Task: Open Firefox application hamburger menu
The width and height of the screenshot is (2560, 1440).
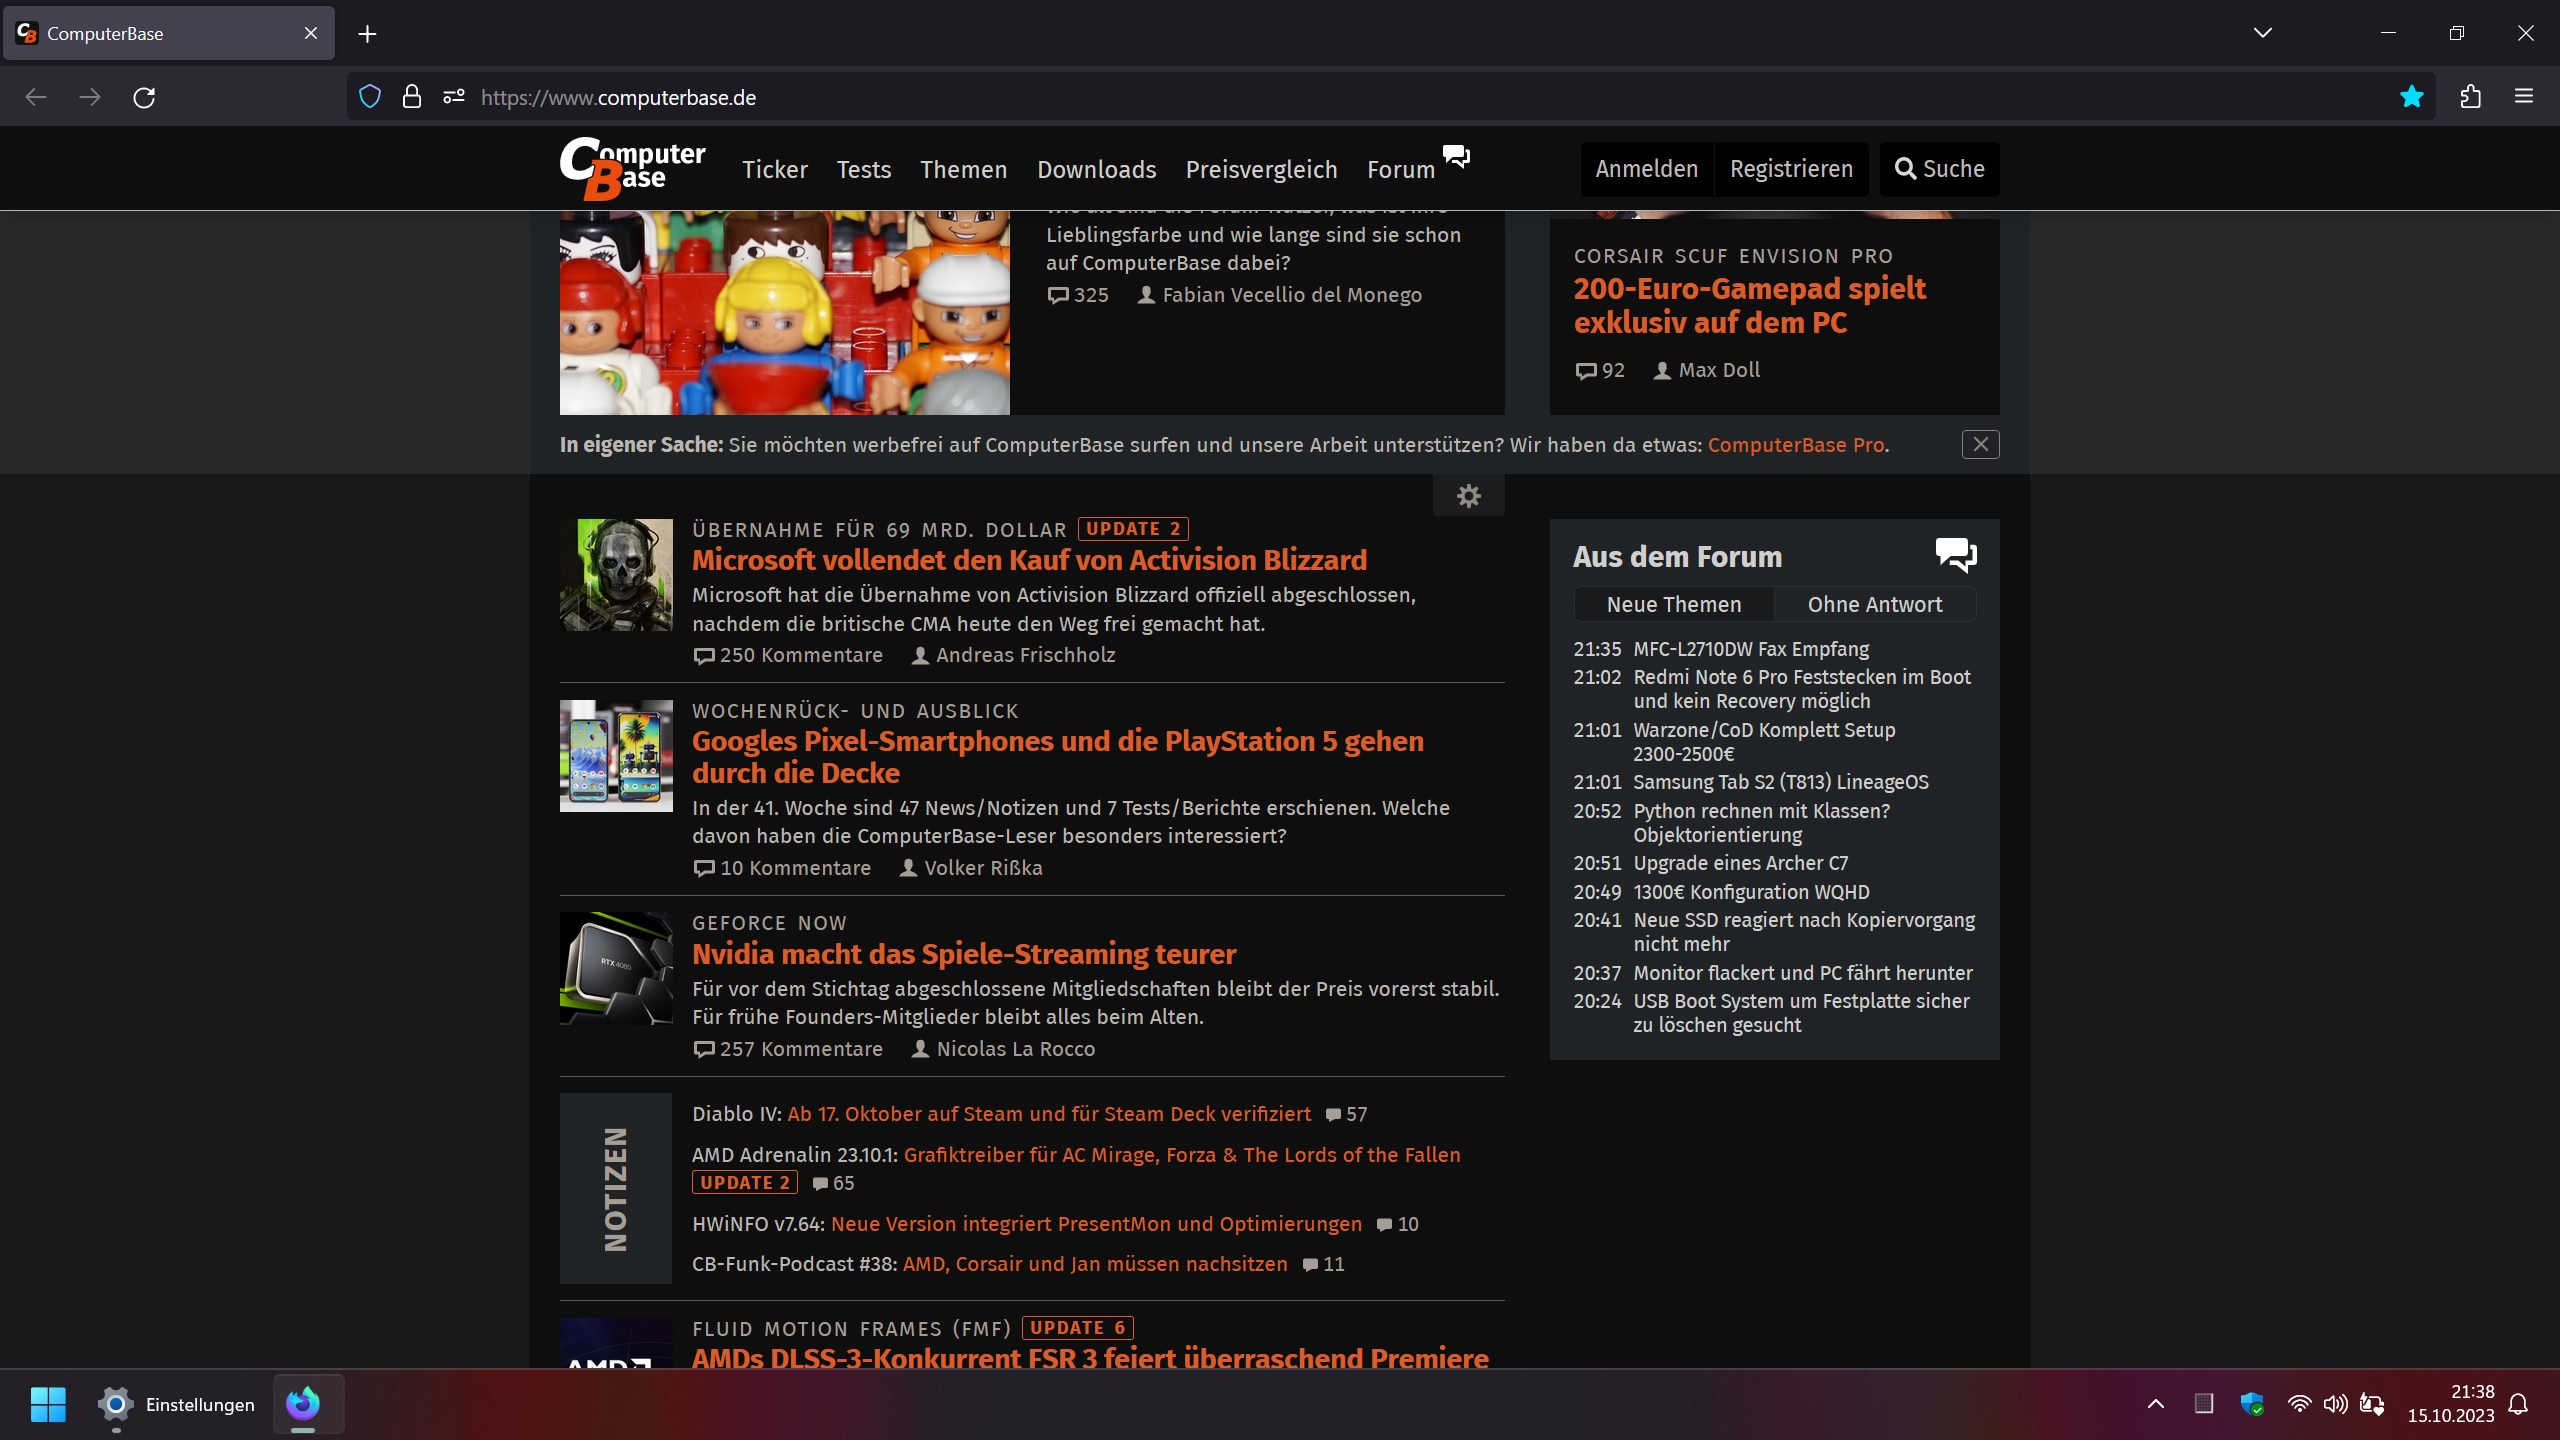Action: click(2524, 97)
